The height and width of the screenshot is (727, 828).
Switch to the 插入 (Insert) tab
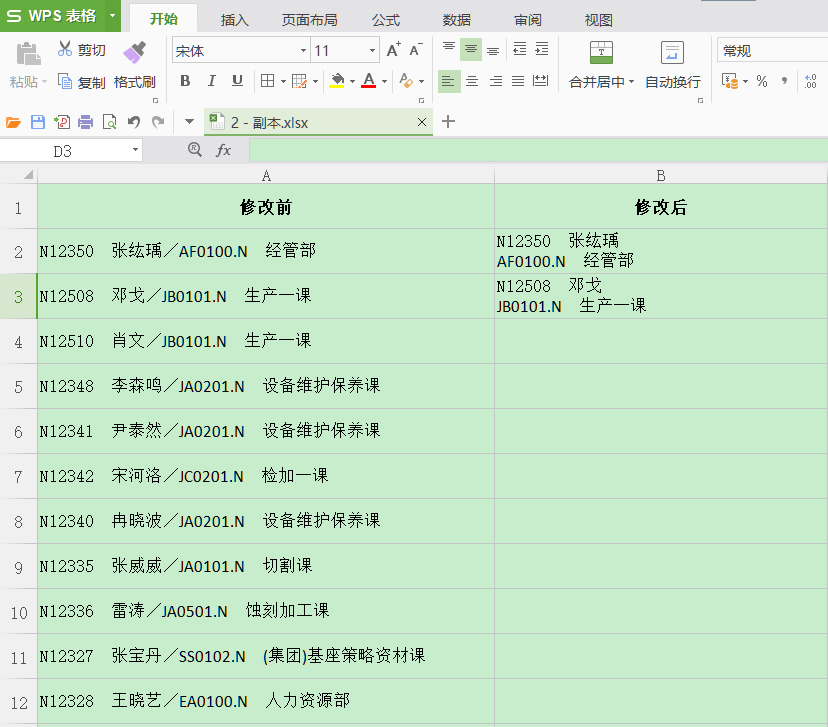tap(235, 20)
